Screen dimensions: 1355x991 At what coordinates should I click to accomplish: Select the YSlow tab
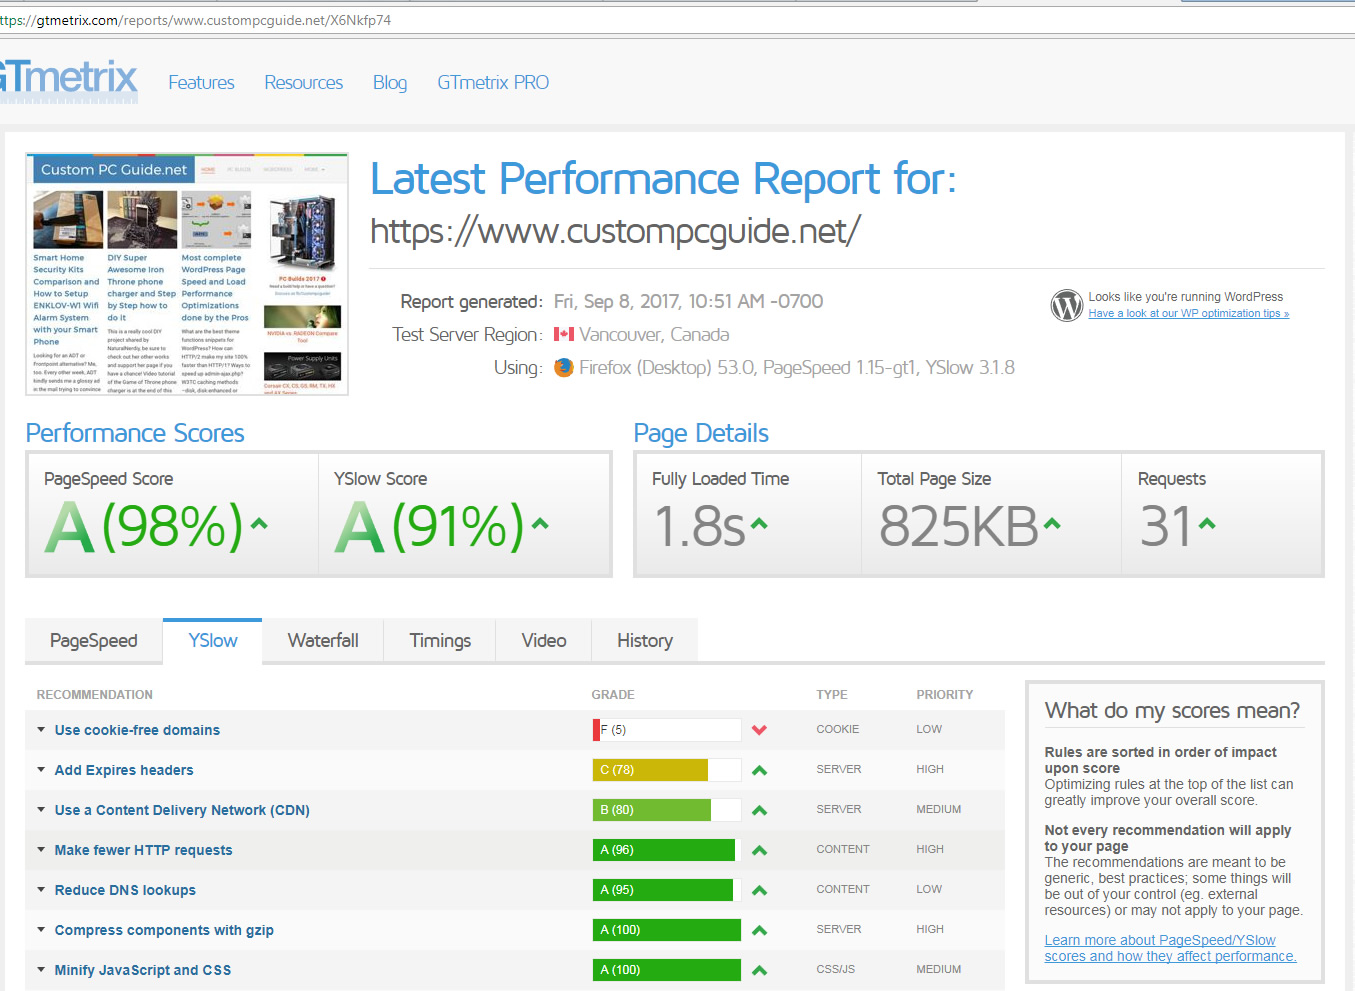[213, 641]
